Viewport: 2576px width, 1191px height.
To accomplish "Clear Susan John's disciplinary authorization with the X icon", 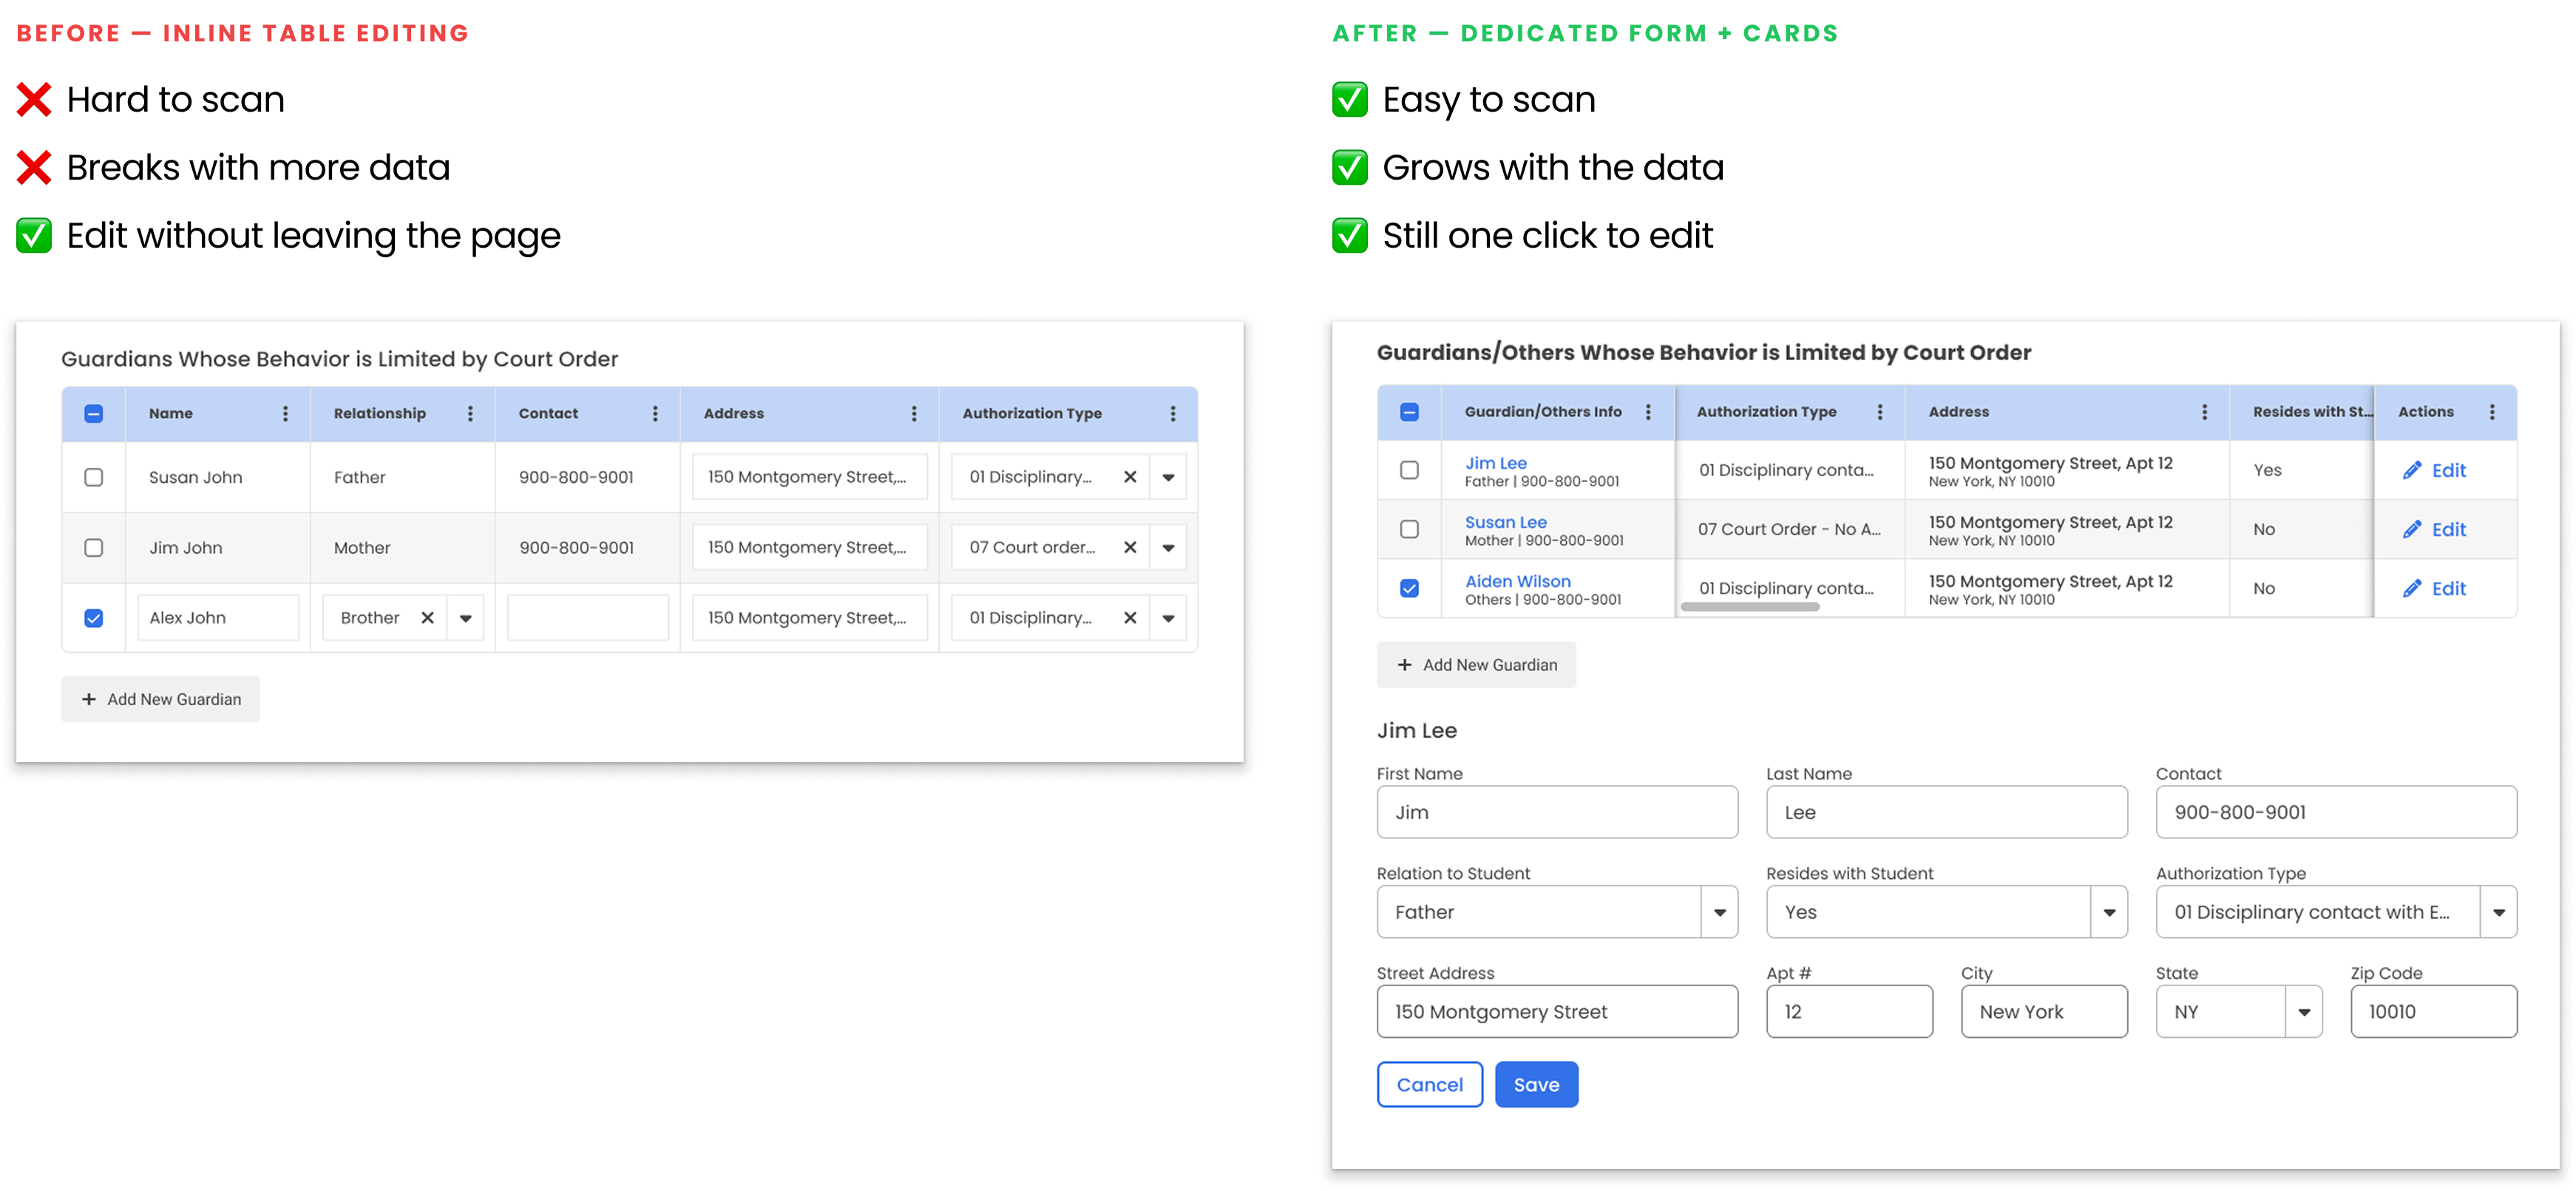I will 1130,477.
